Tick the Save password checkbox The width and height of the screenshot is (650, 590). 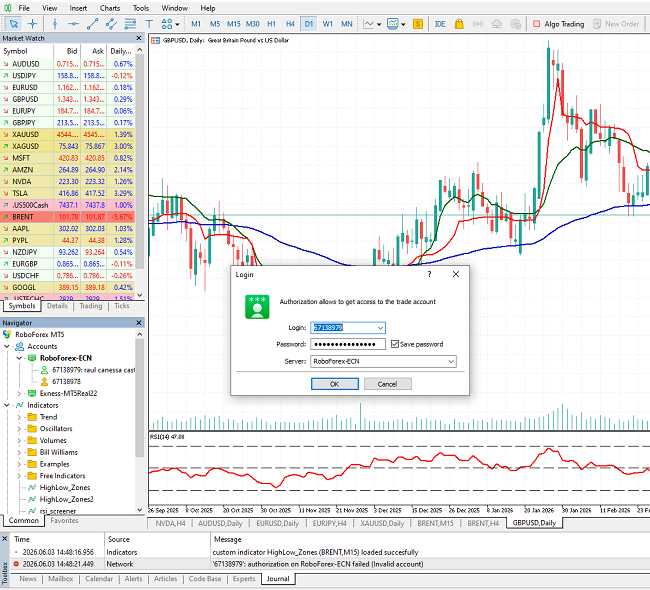click(x=395, y=344)
